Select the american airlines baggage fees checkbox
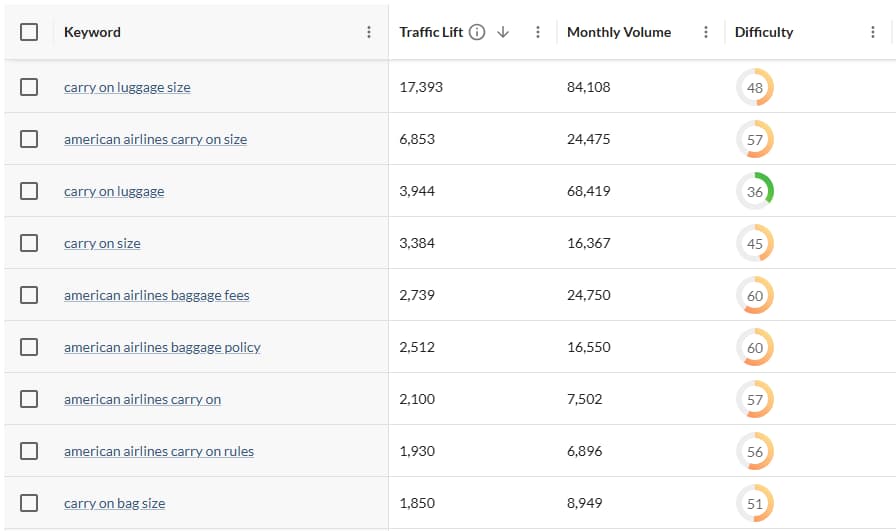 [29, 295]
